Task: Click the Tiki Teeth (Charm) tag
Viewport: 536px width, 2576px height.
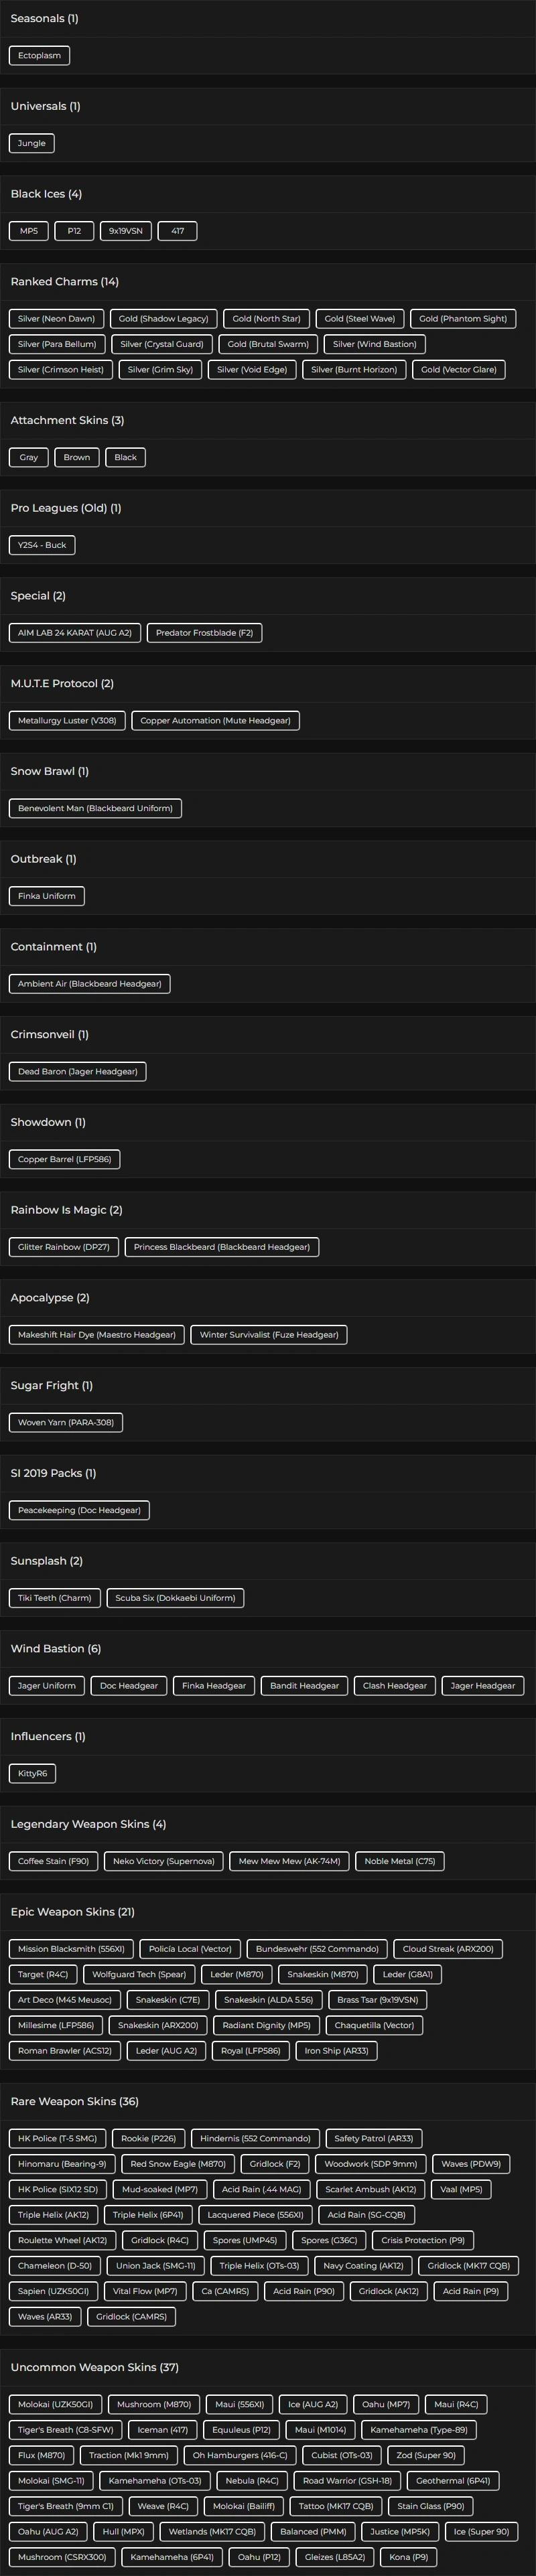Action: click(x=54, y=1598)
